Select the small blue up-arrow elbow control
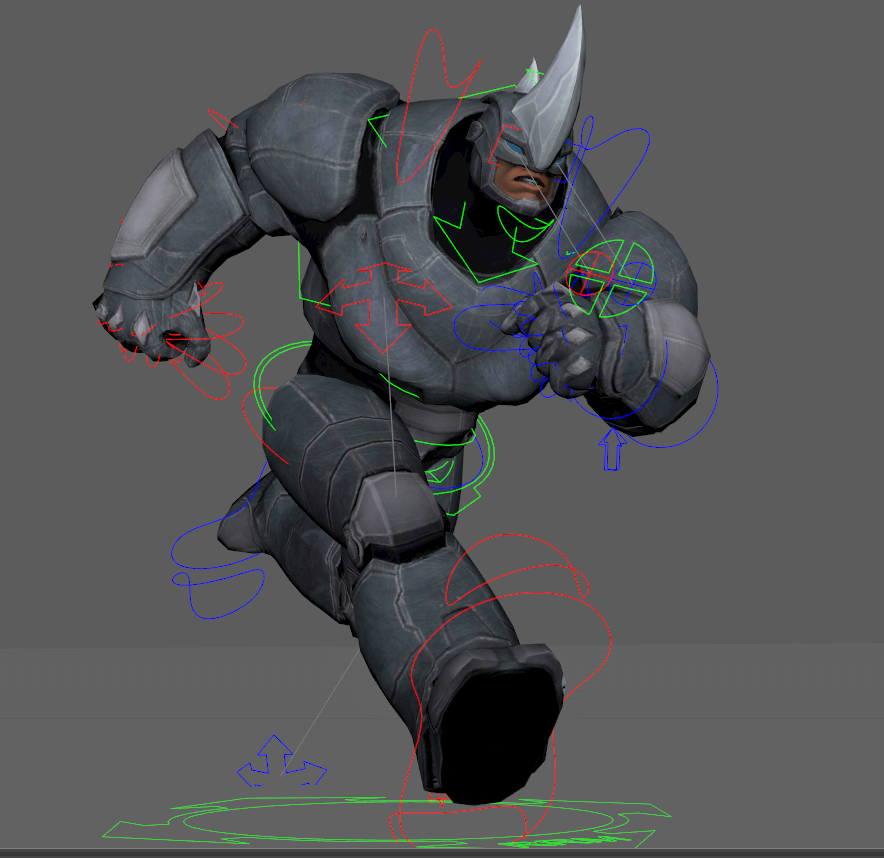Screen dimensions: 884x858 click(x=612, y=449)
